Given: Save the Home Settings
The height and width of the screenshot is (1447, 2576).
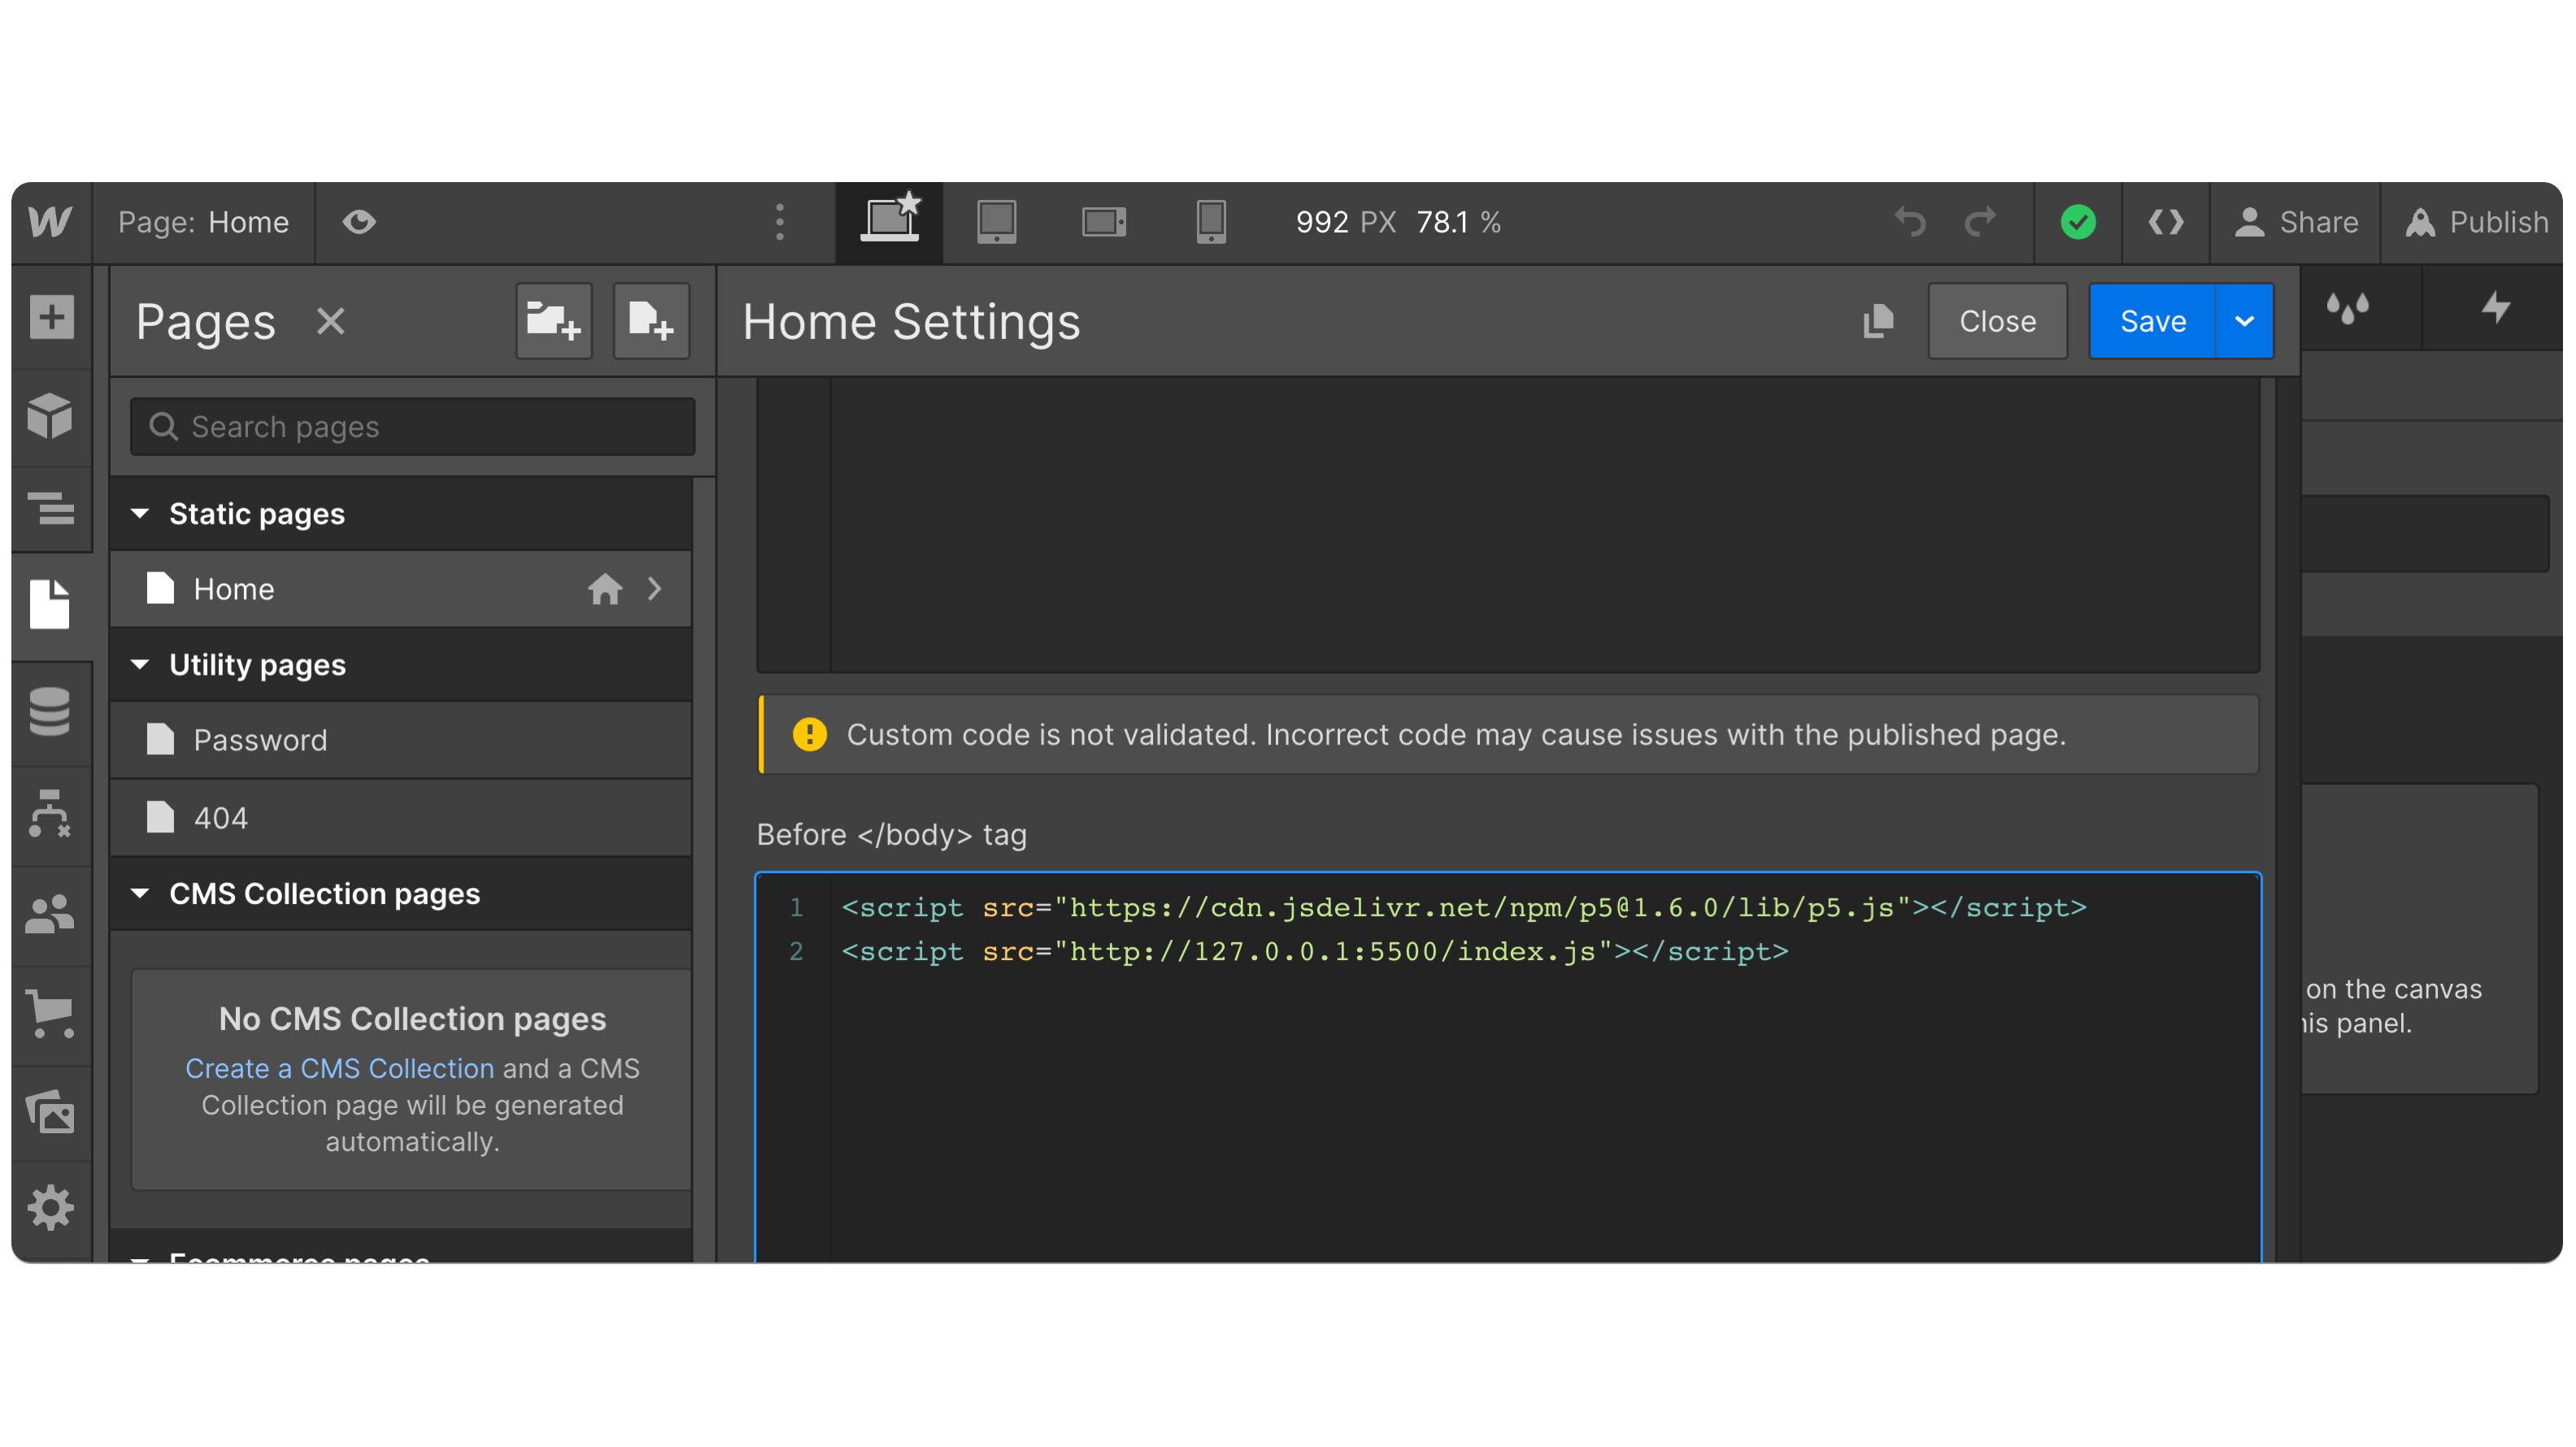Looking at the screenshot, I should [2152, 321].
